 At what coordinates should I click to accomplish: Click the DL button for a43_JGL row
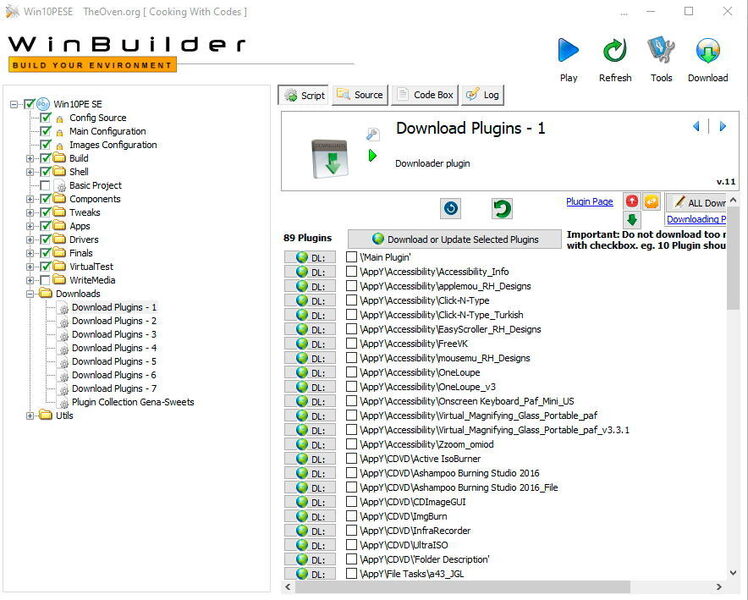(310, 574)
